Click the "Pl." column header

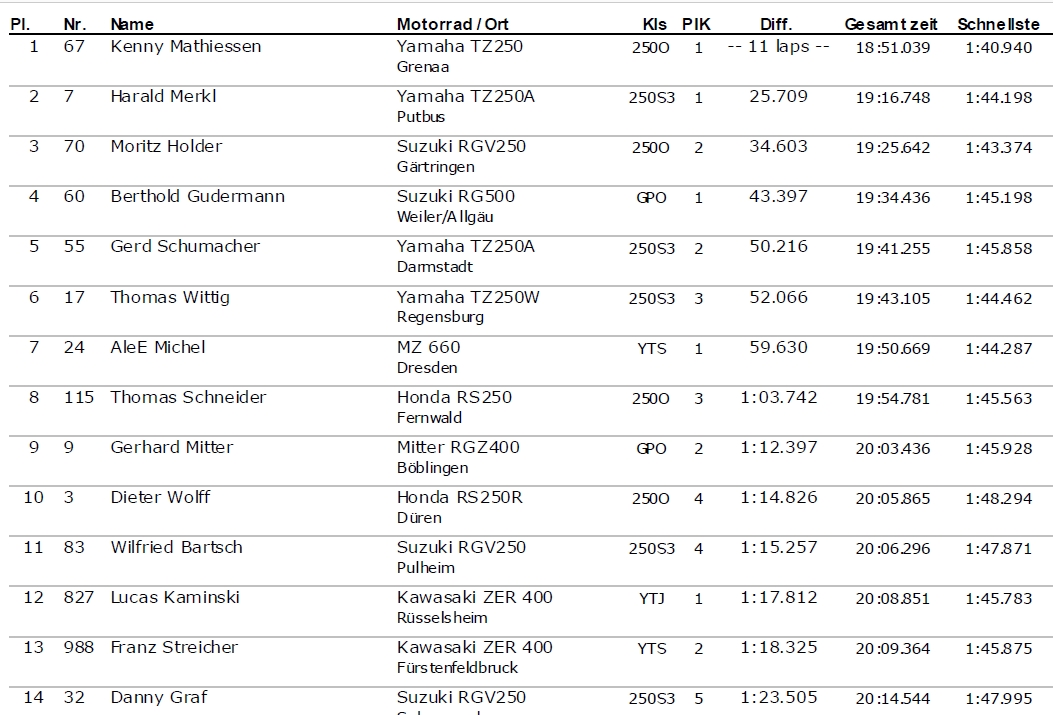tap(19, 24)
